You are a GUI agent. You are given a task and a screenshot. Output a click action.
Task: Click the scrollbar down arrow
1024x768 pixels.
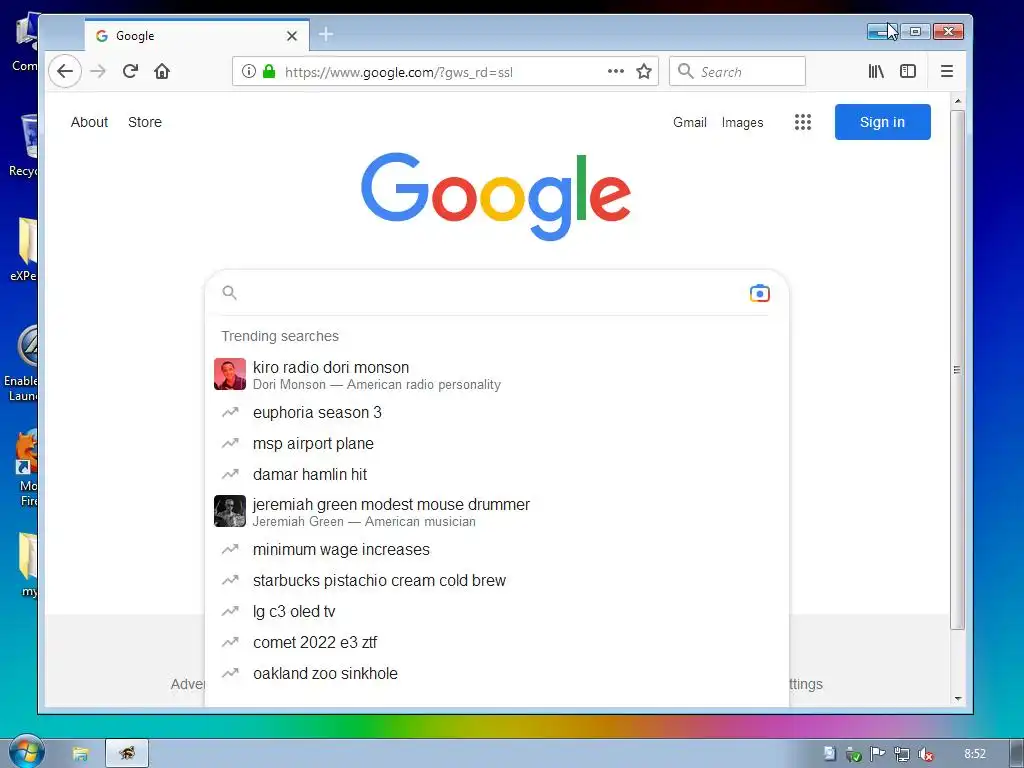click(957, 698)
